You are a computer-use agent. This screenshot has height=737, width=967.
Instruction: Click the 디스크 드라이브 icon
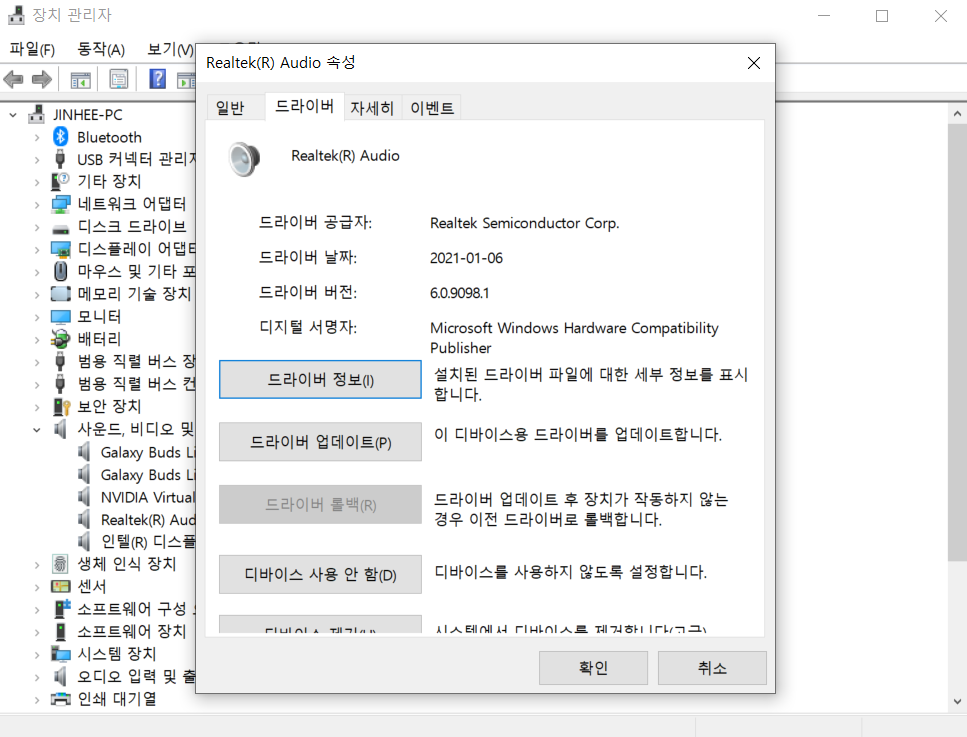point(60,229)
